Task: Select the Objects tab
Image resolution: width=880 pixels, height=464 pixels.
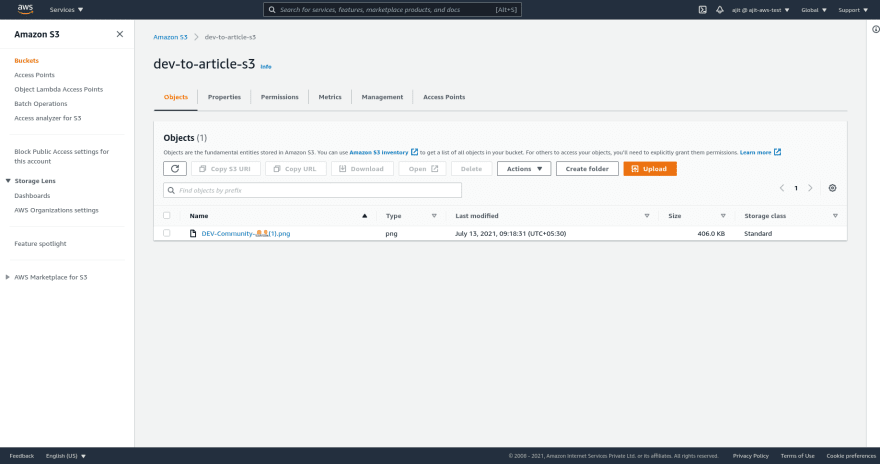Action: [x=176, y=97]
